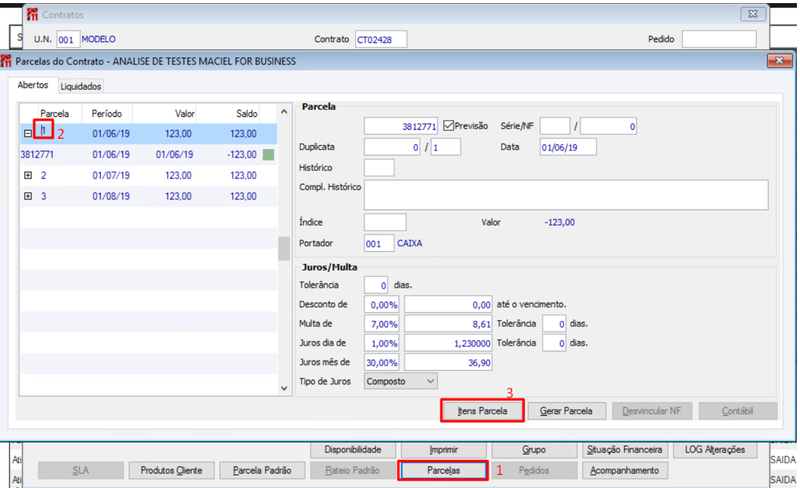Image resolution: width=800 pixels, height=488 pixels.
Task: Open Parcelas button in bottom bar
Action: point(443,471)
